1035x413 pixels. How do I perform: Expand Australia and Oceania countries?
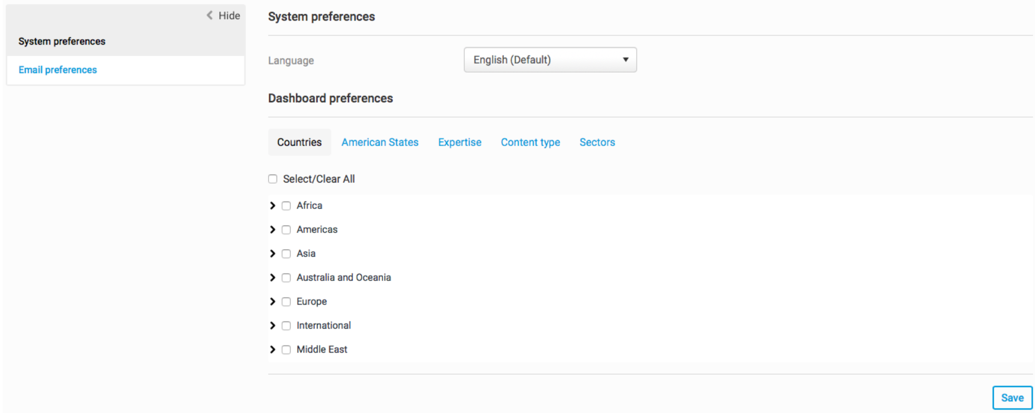click(273, 278)
